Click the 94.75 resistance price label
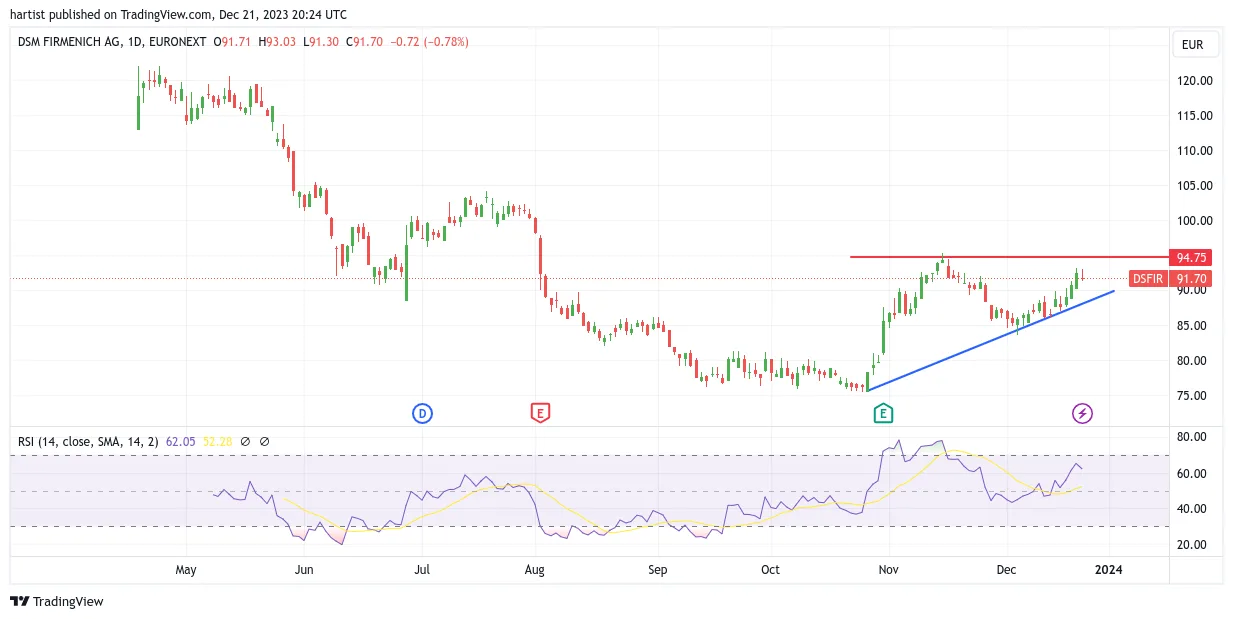Viewport: 1233px width, 619px height. pos(1190,257)
